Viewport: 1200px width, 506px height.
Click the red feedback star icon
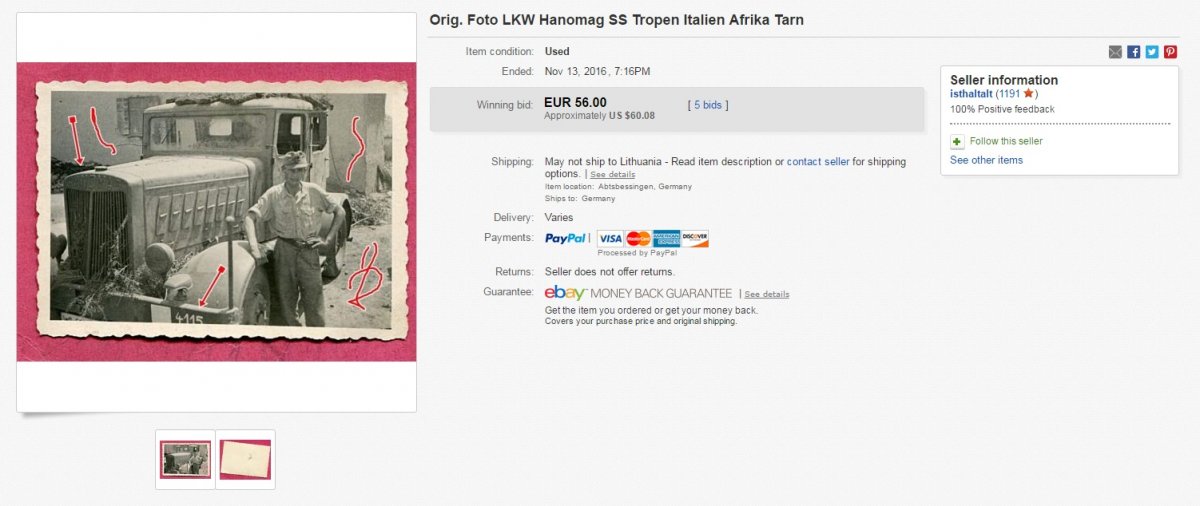click(1028, 94)
